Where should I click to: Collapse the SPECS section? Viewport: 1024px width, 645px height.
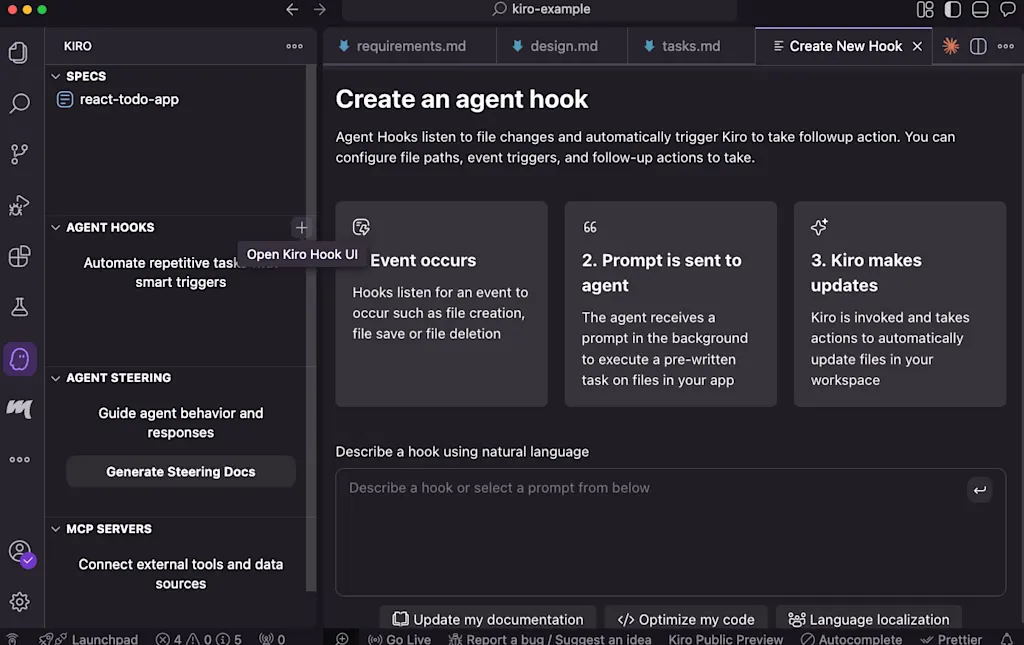coord(56,76)
